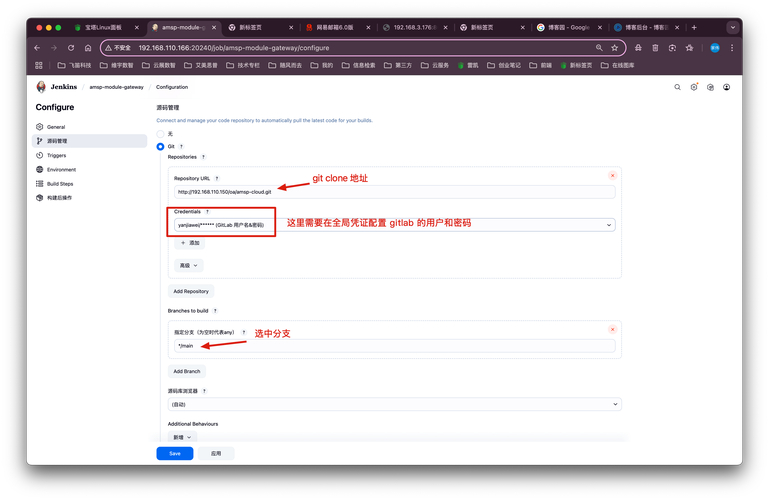Save the configuration
Viewport: 769px width, 500px height.
pyautogui.click(x=175, y=454)
